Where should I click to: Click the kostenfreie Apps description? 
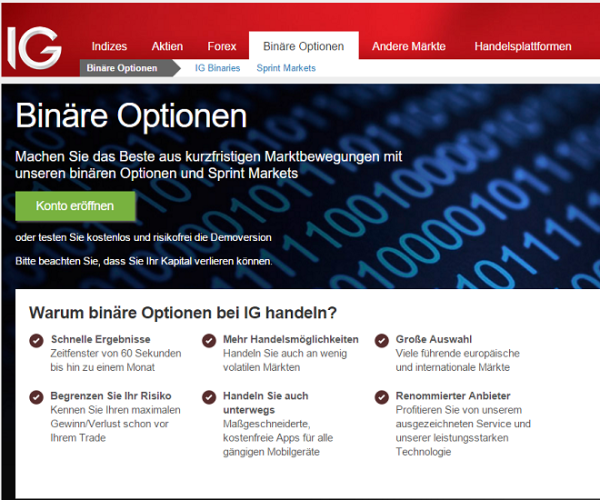(x=278, y=438)
